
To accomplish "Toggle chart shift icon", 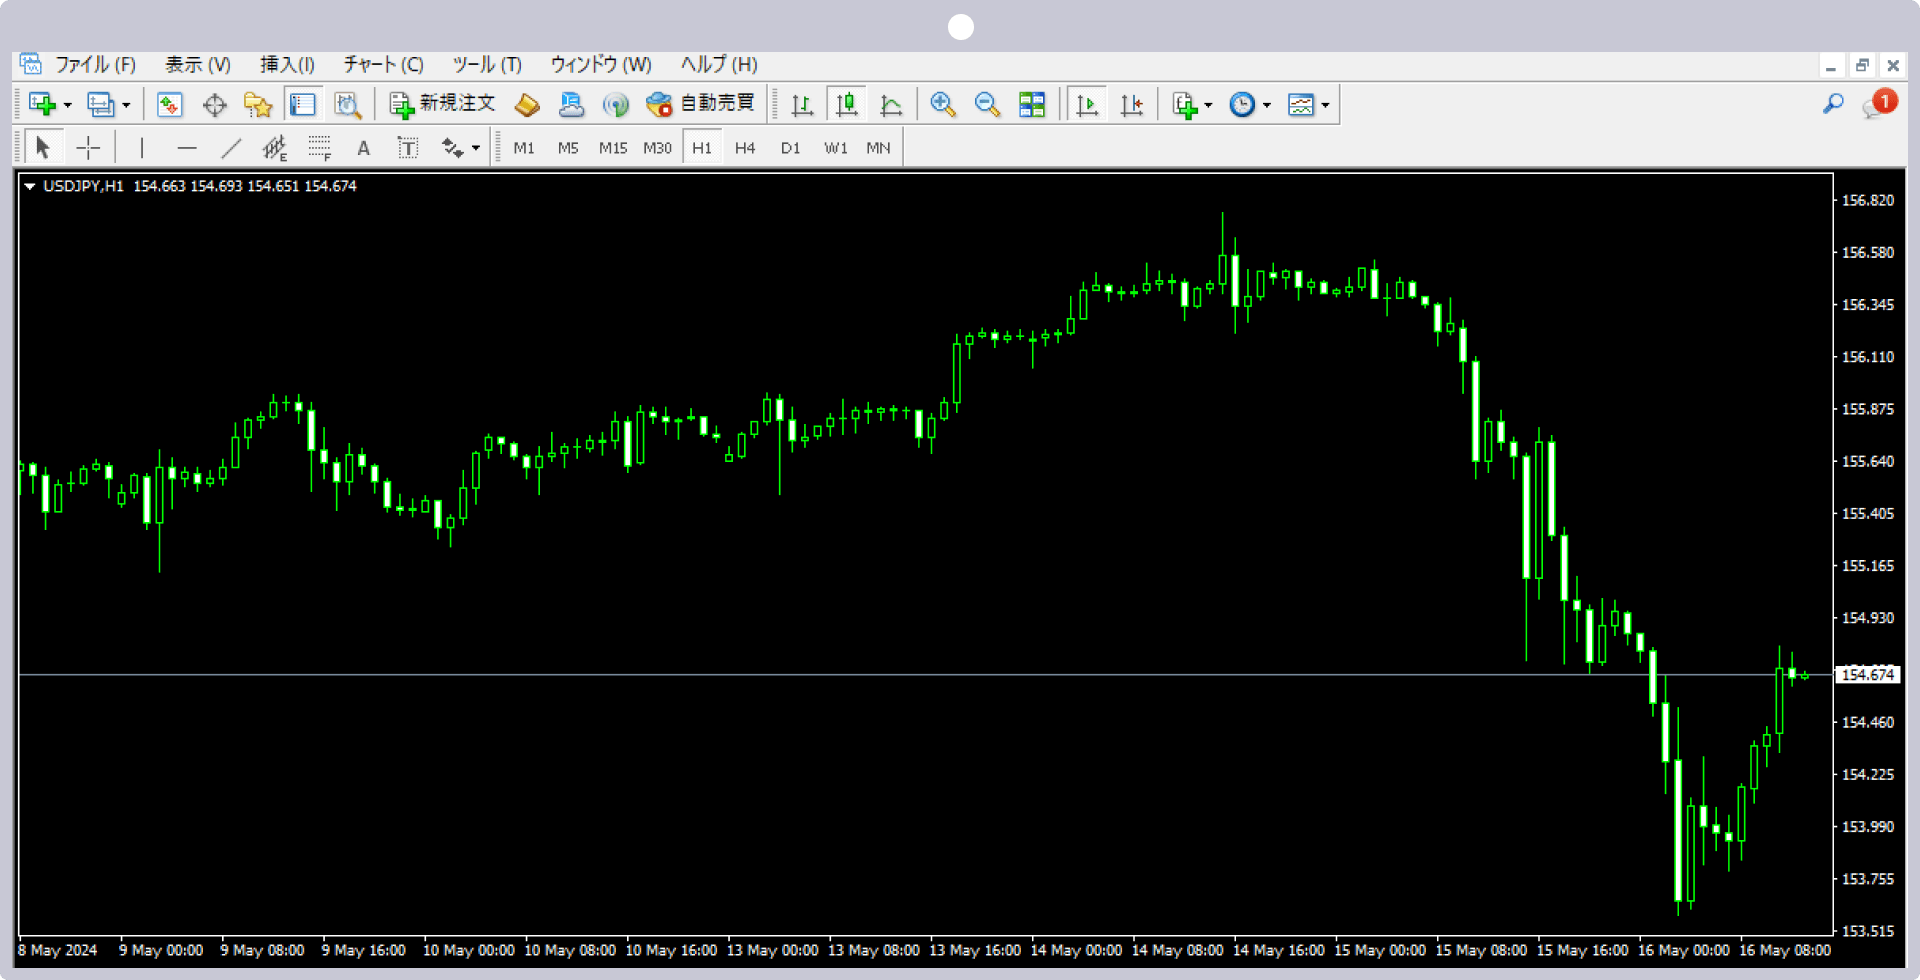I will [1132, 104].
